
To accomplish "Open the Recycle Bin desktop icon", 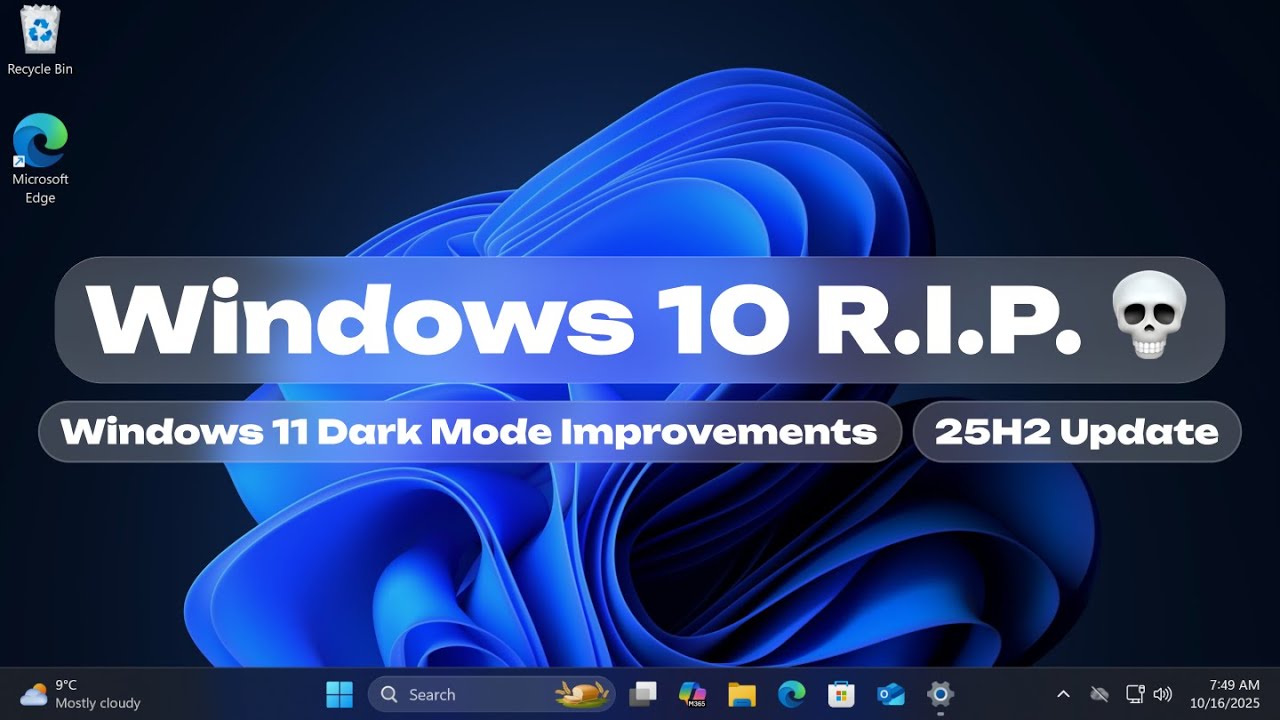I will [40, 41].
